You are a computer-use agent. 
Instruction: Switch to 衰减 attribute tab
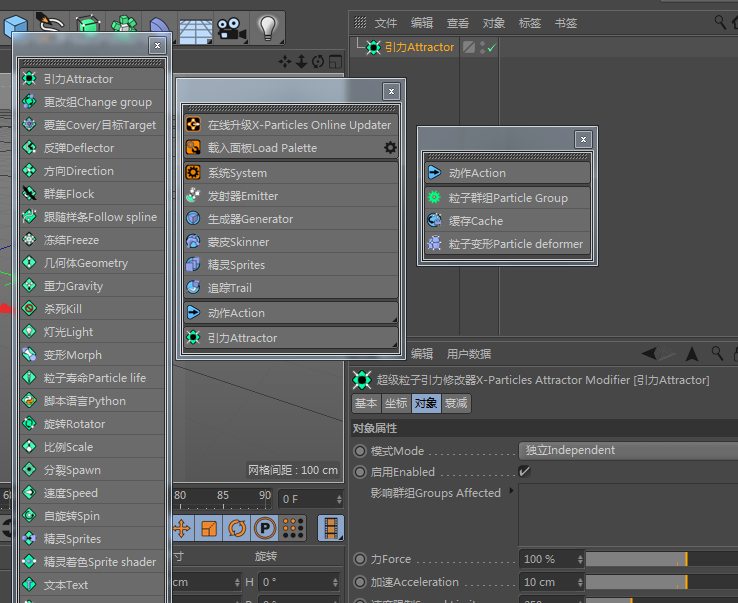pos(456,403)
